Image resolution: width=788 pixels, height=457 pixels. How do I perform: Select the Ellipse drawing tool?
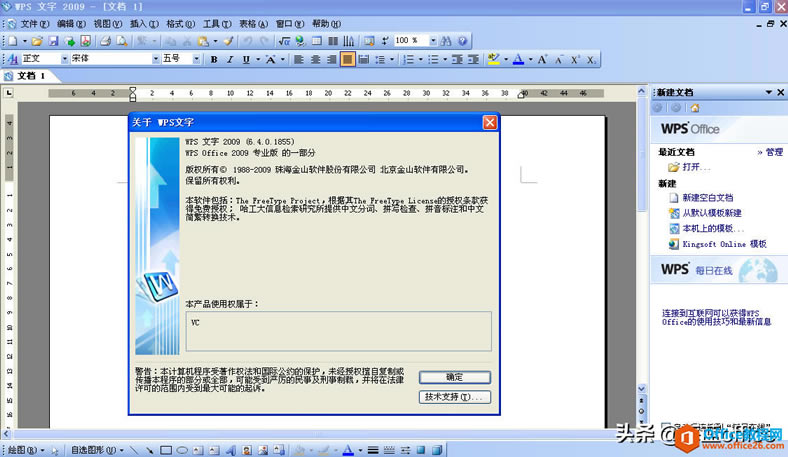pyautogui.click(x=182, y=450)
